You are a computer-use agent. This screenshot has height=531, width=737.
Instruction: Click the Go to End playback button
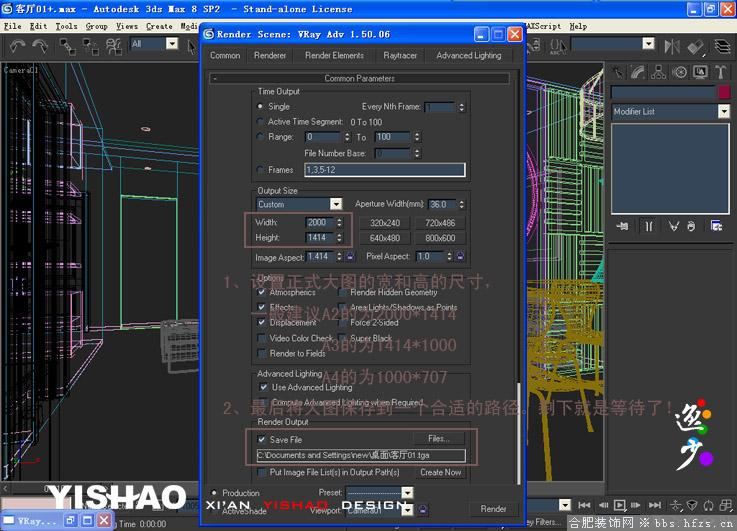(x=655, y=505)
